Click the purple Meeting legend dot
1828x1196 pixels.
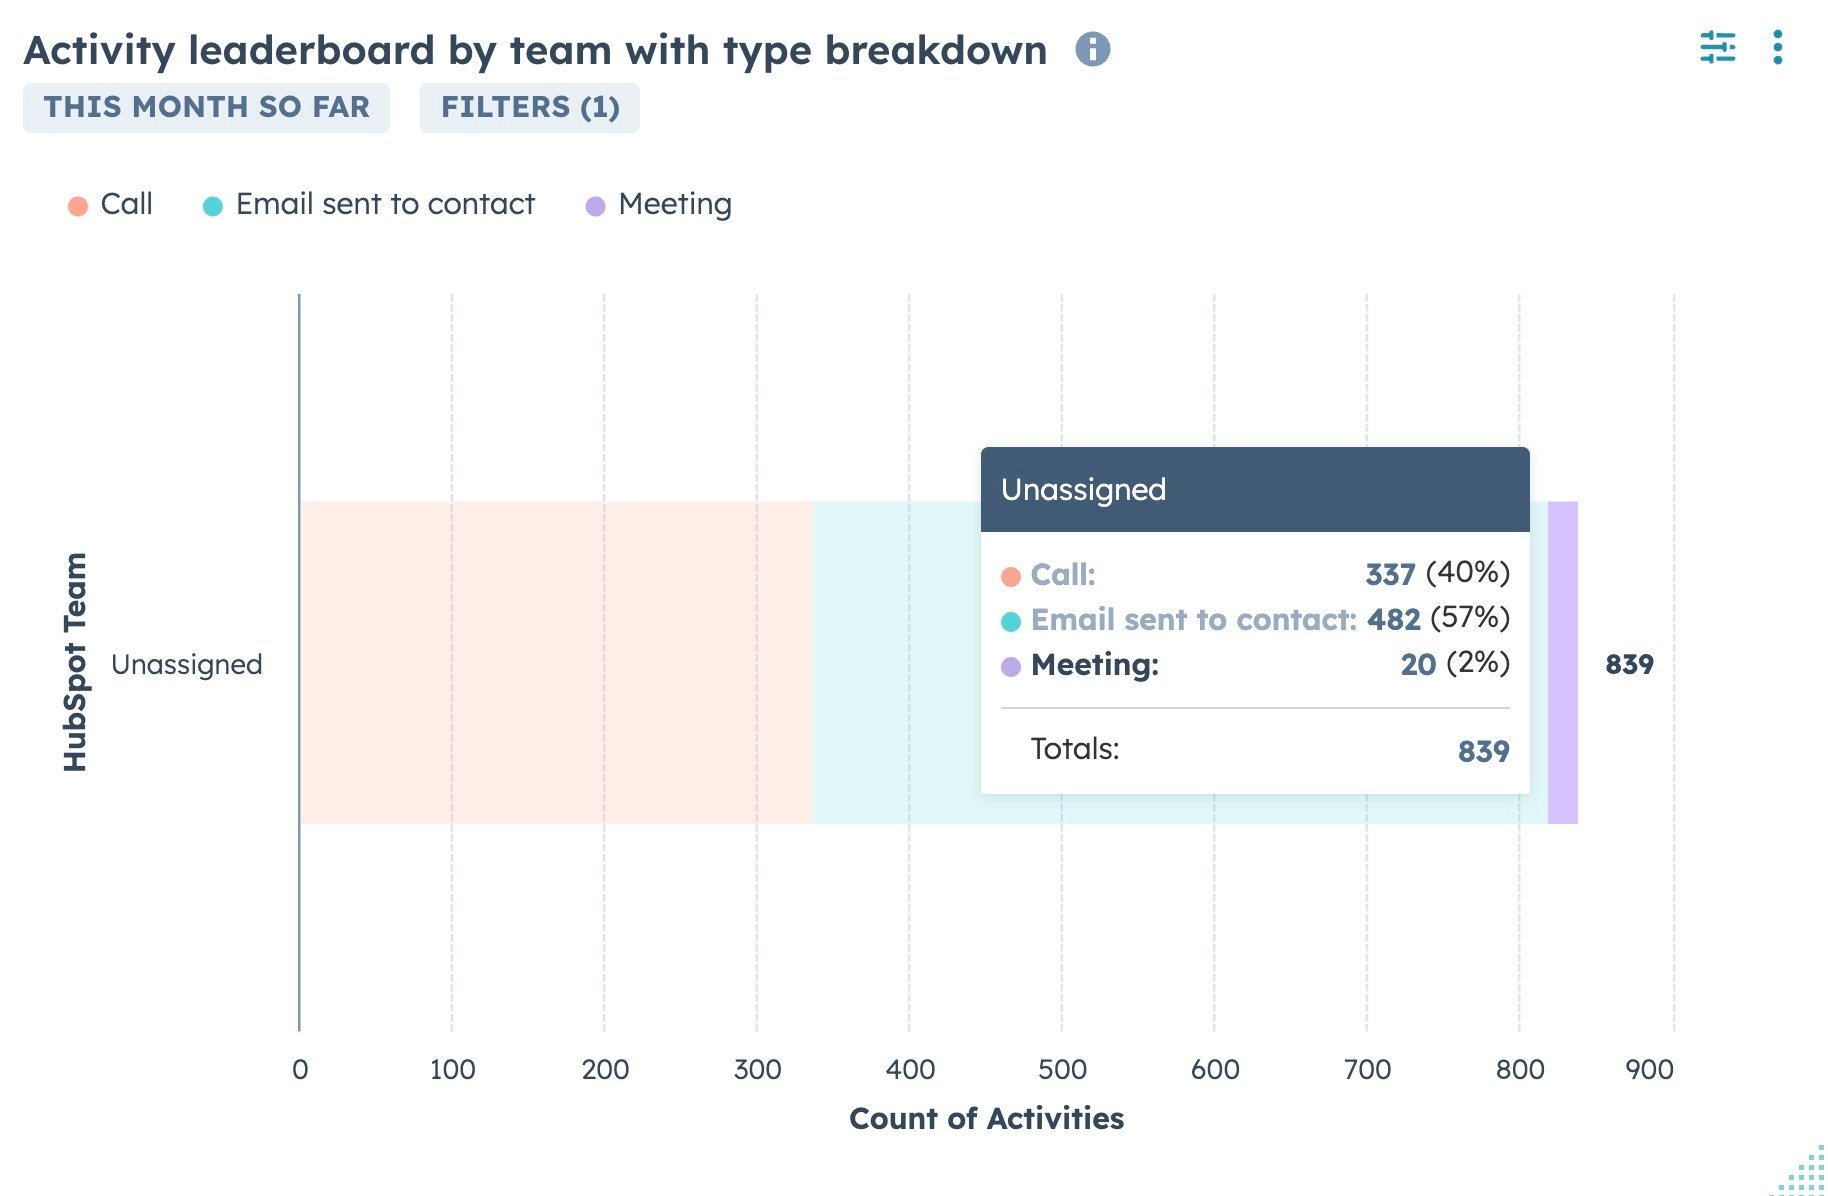tap(596, 206)
